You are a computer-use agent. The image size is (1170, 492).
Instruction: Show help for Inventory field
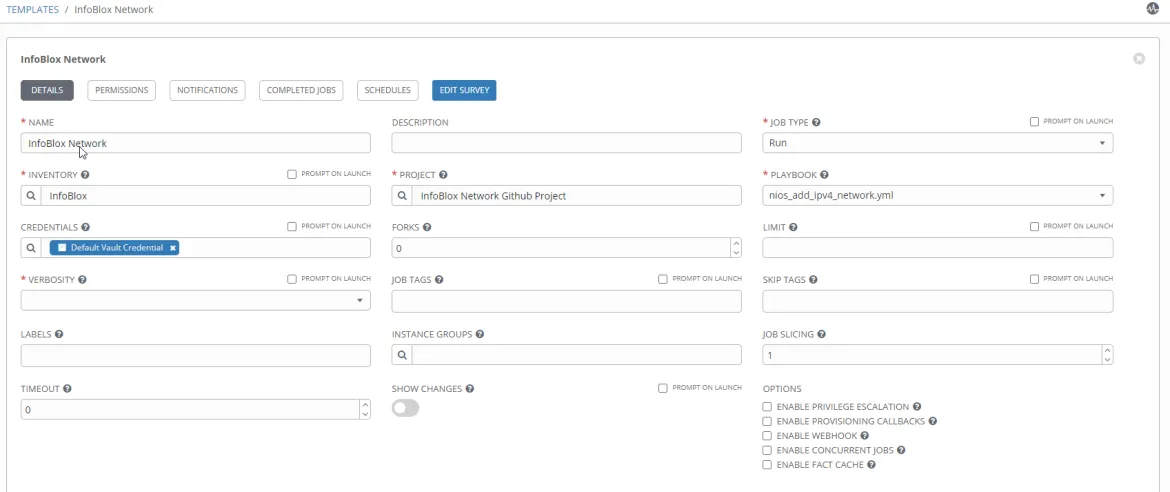(84, 175)
